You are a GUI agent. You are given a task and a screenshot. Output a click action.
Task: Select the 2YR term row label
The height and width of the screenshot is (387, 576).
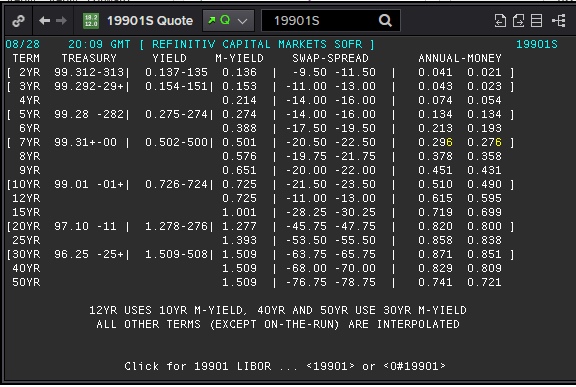pyautogui.click(x=30, y=72)
